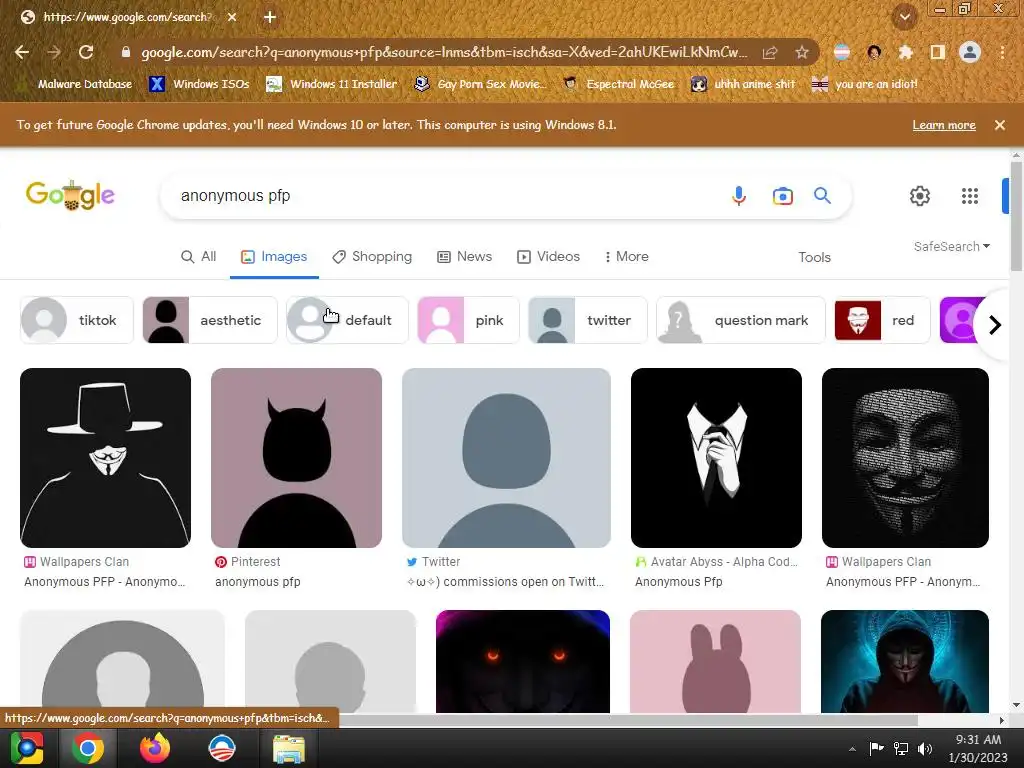Open the extensions puzzle icon
Screen dimensions: 1024x768
point(906,52)
